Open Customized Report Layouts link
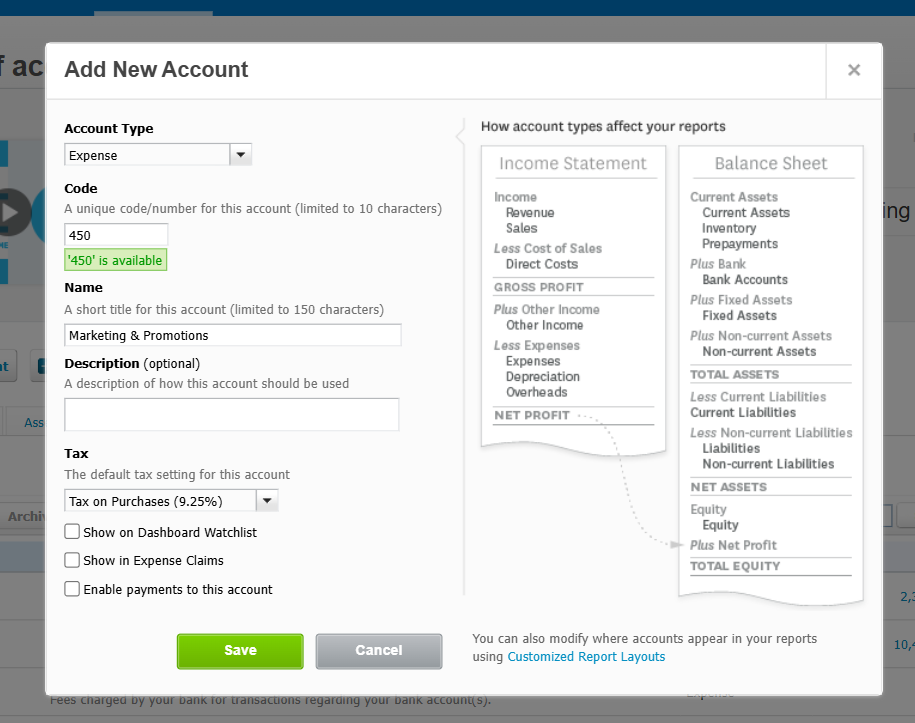 pyautogui.click(x=586, y=656)
